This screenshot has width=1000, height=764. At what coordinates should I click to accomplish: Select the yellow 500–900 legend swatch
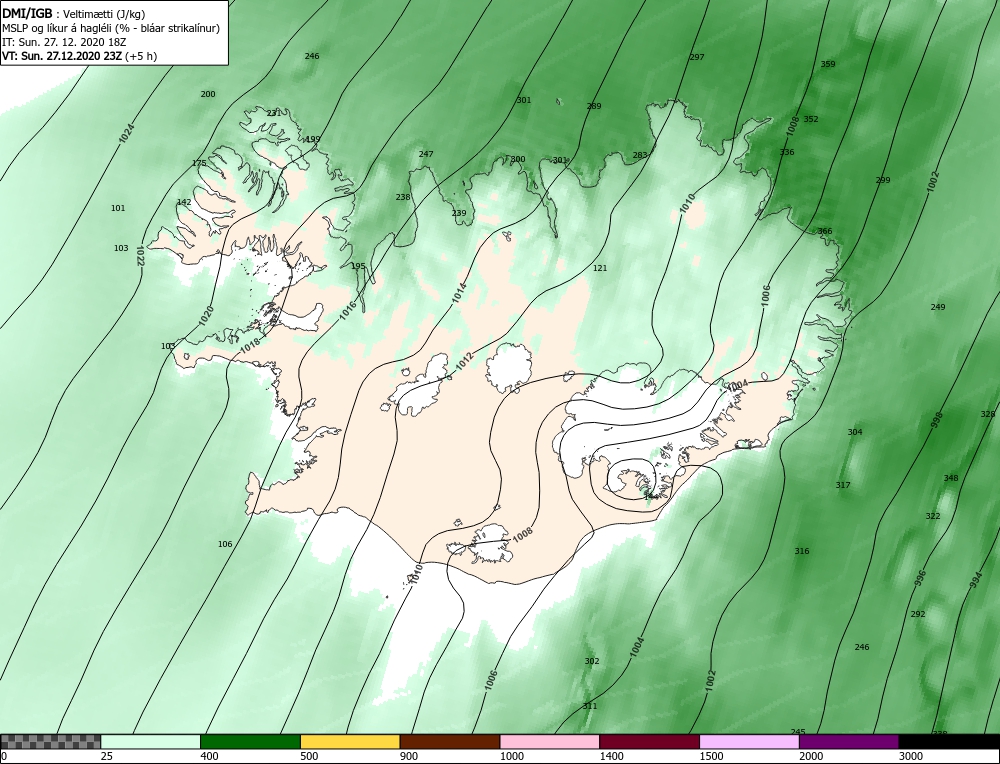coord(350,741)
